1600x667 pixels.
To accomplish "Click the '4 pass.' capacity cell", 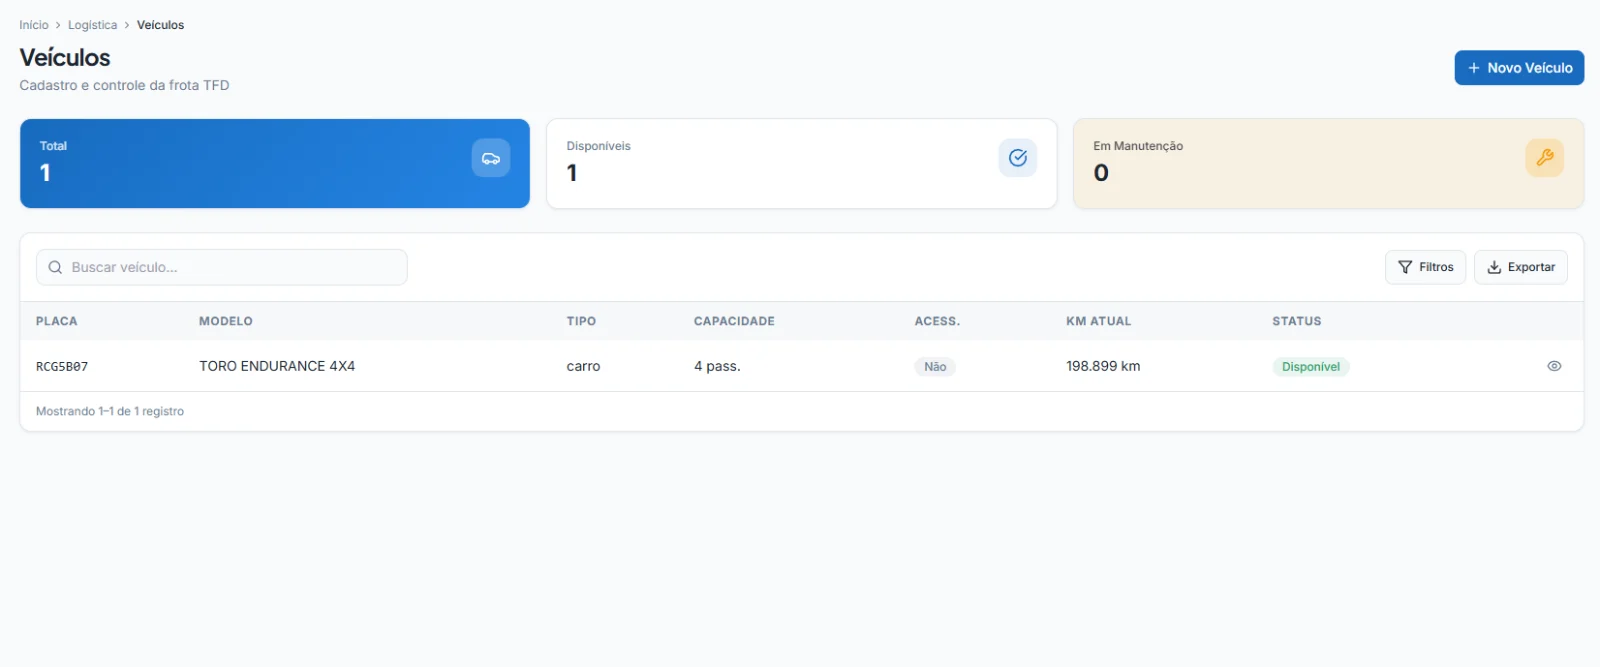I will tap(717, 366).
